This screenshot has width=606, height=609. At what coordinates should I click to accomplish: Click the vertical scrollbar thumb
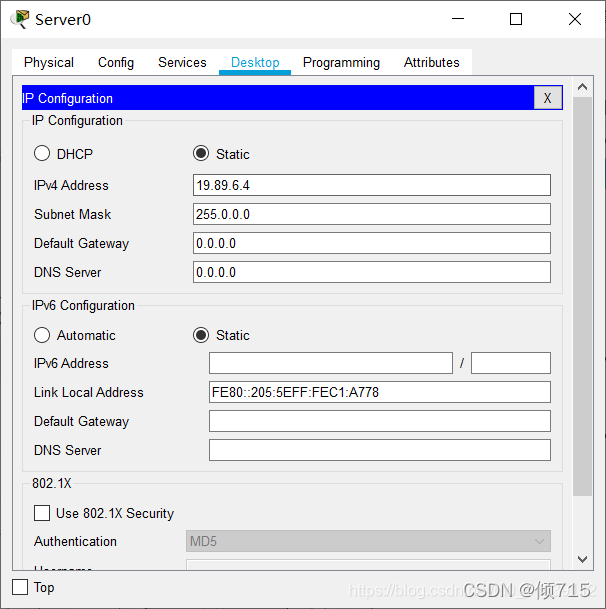[x=582, y=296]
